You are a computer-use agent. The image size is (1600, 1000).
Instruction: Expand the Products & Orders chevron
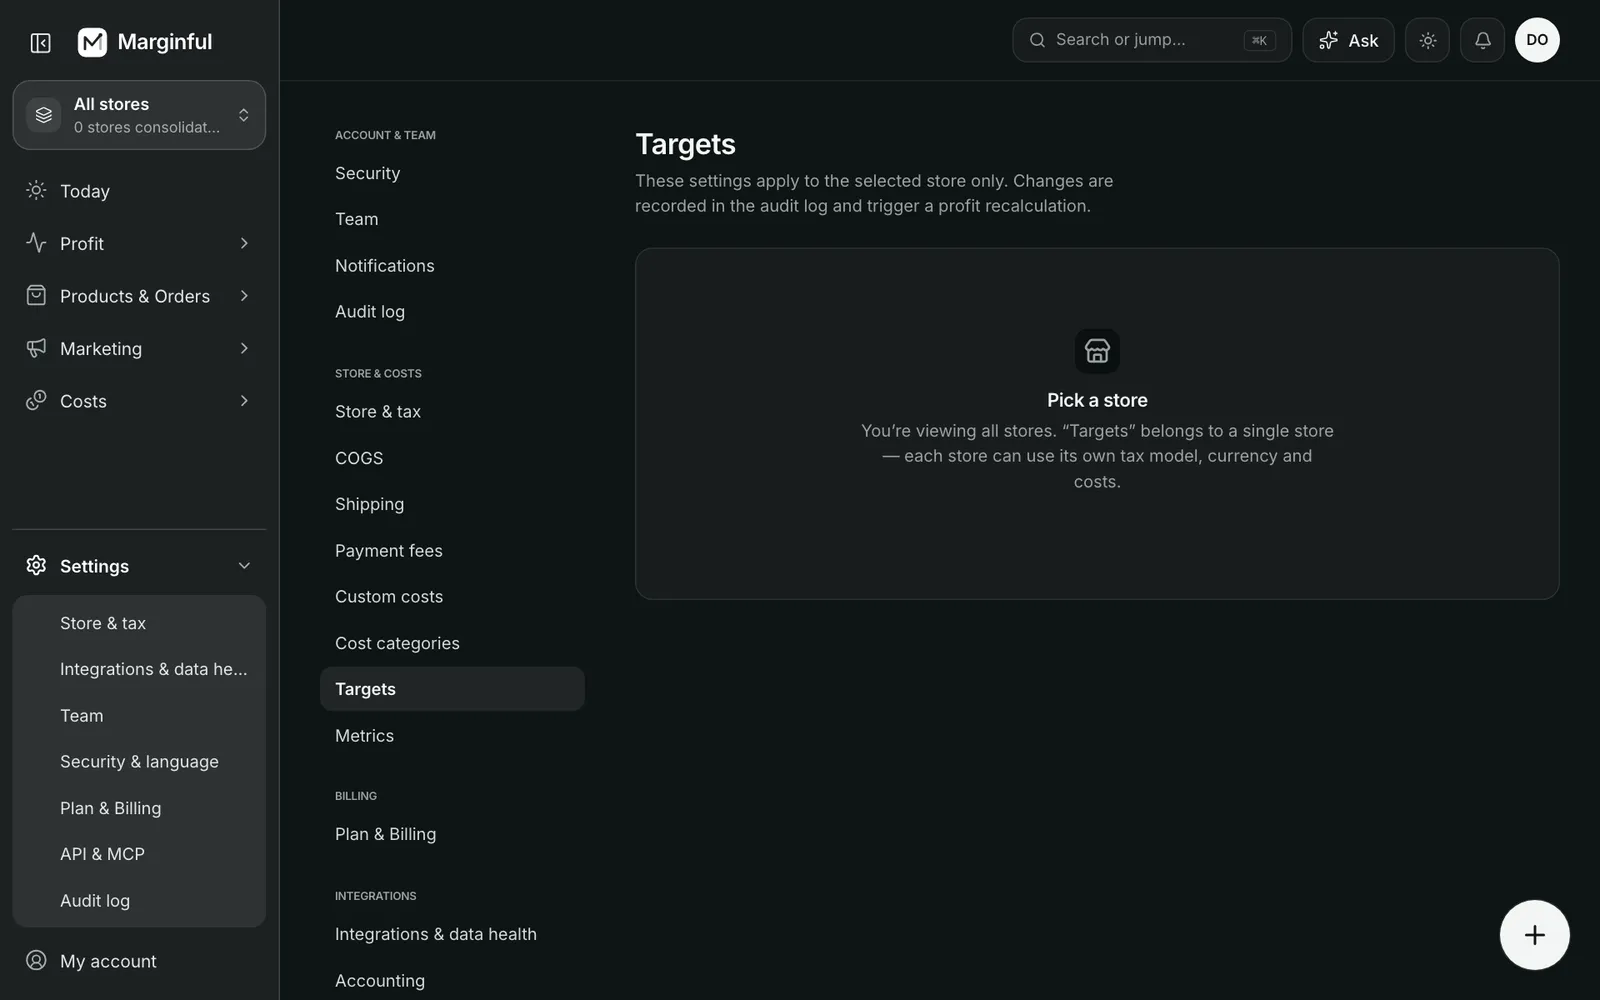point(244,296)
